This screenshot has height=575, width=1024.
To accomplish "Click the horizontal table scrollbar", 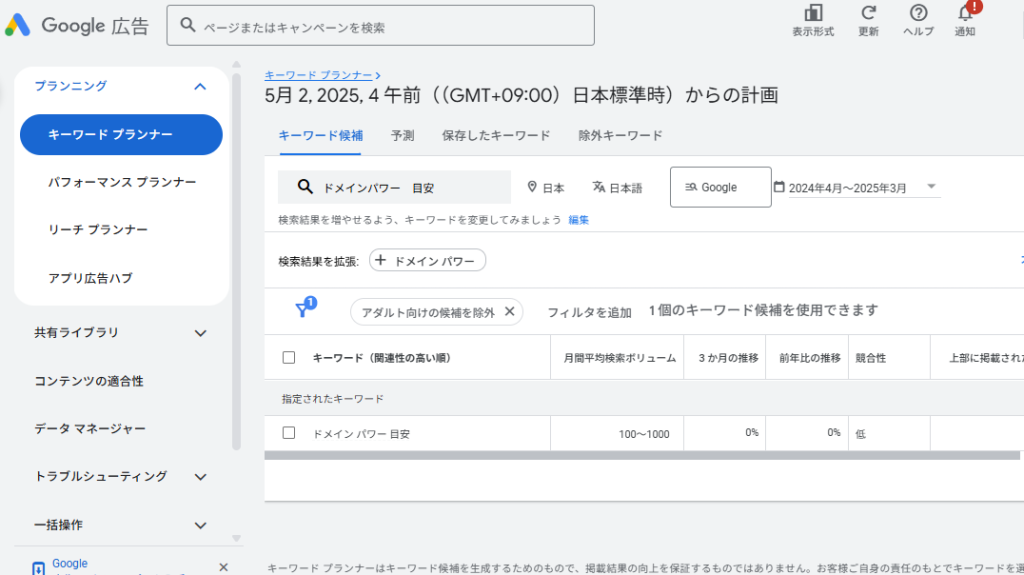I will point(642,455).
